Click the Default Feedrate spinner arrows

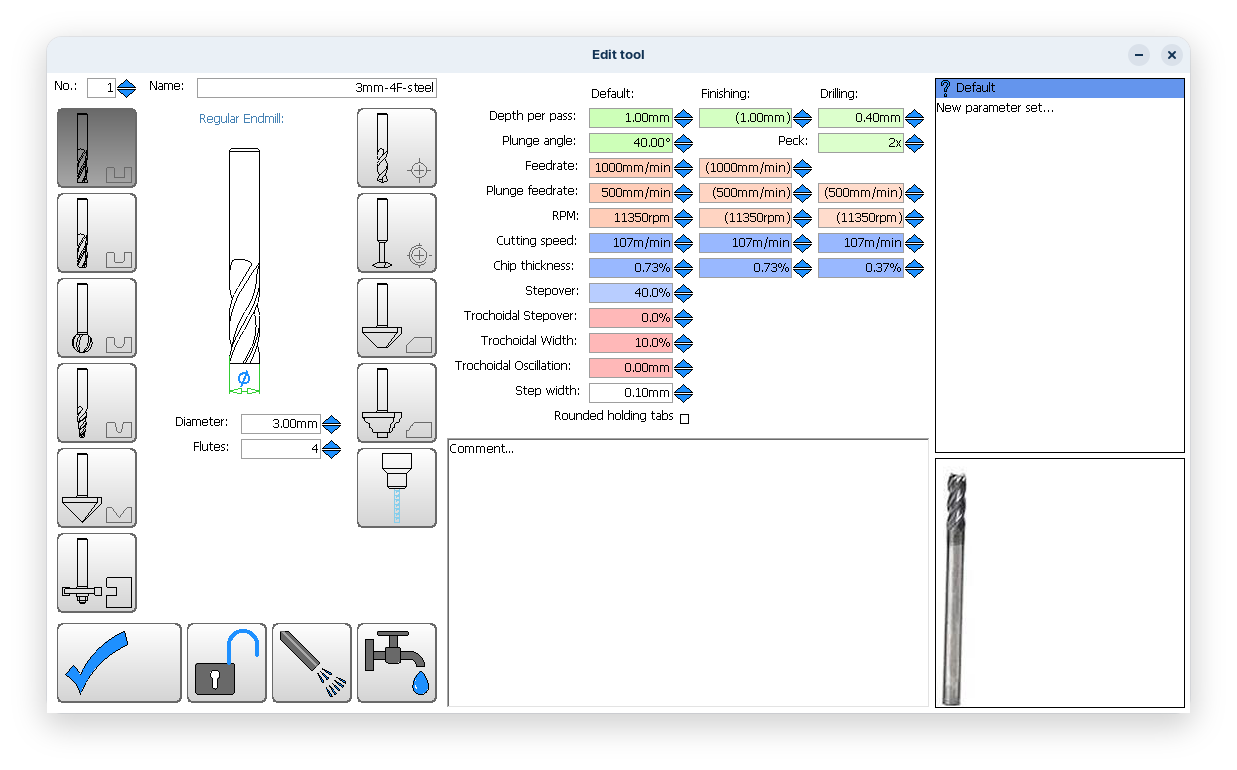(684, 168)
